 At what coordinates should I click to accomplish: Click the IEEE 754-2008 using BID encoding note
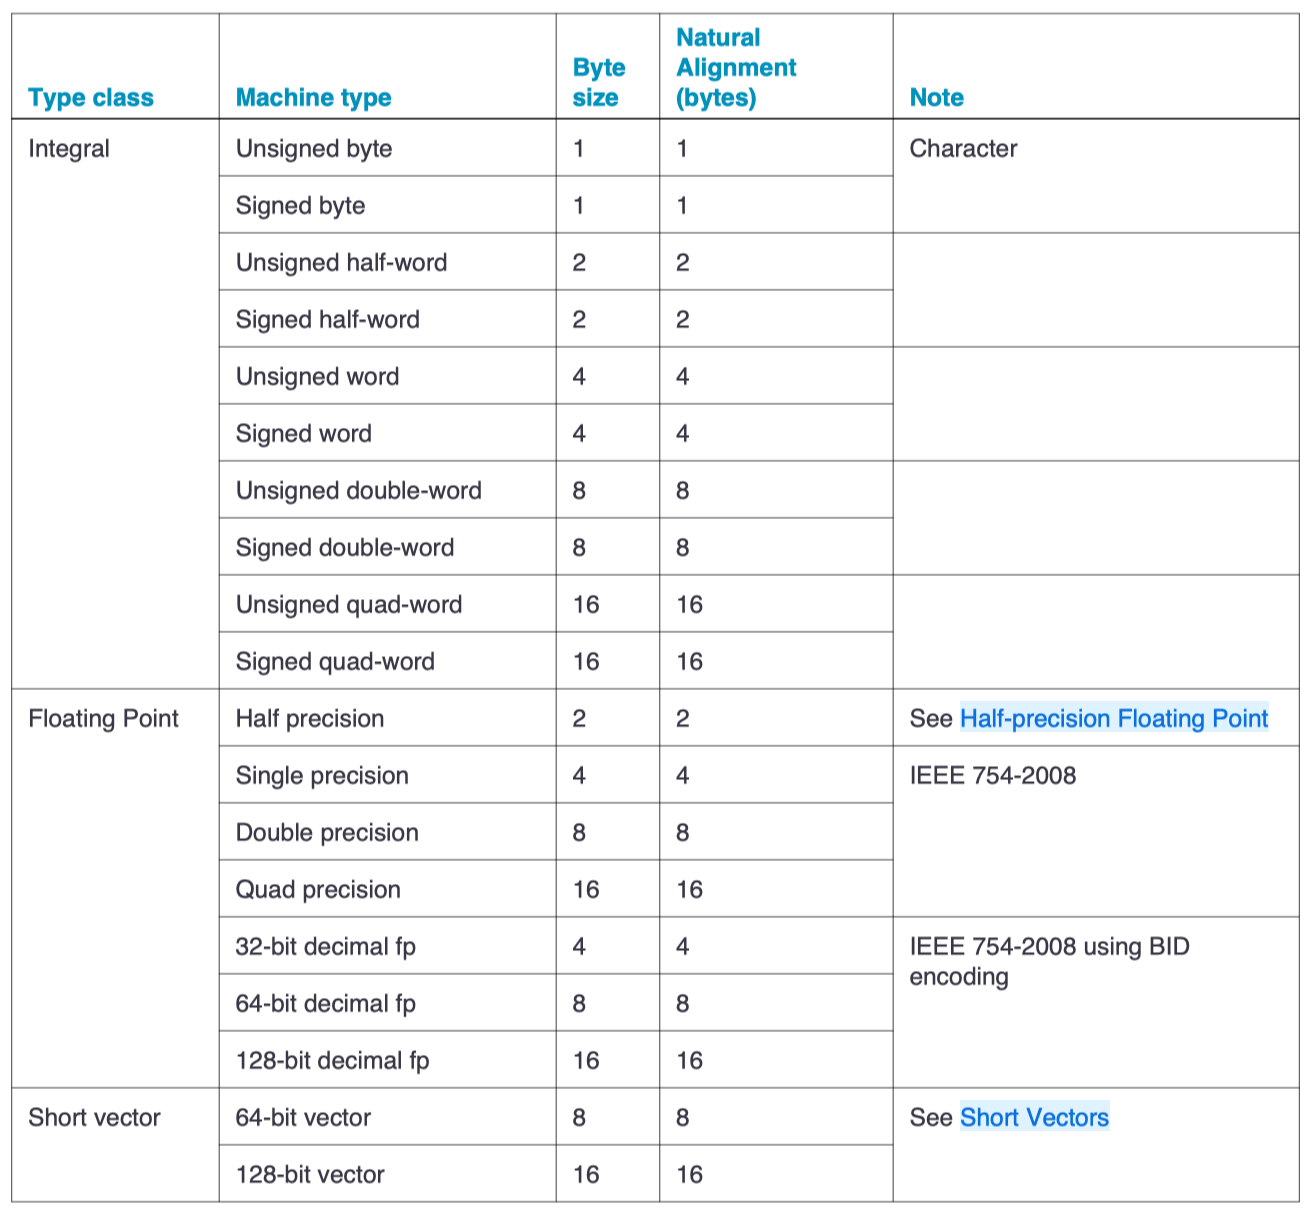pyautogui.click(x=1049, y=961)
